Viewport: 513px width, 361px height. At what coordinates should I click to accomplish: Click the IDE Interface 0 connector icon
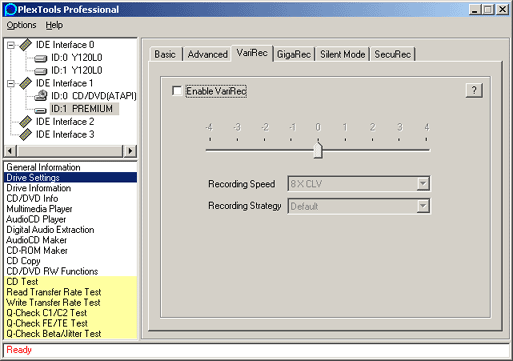click(25, 45)
